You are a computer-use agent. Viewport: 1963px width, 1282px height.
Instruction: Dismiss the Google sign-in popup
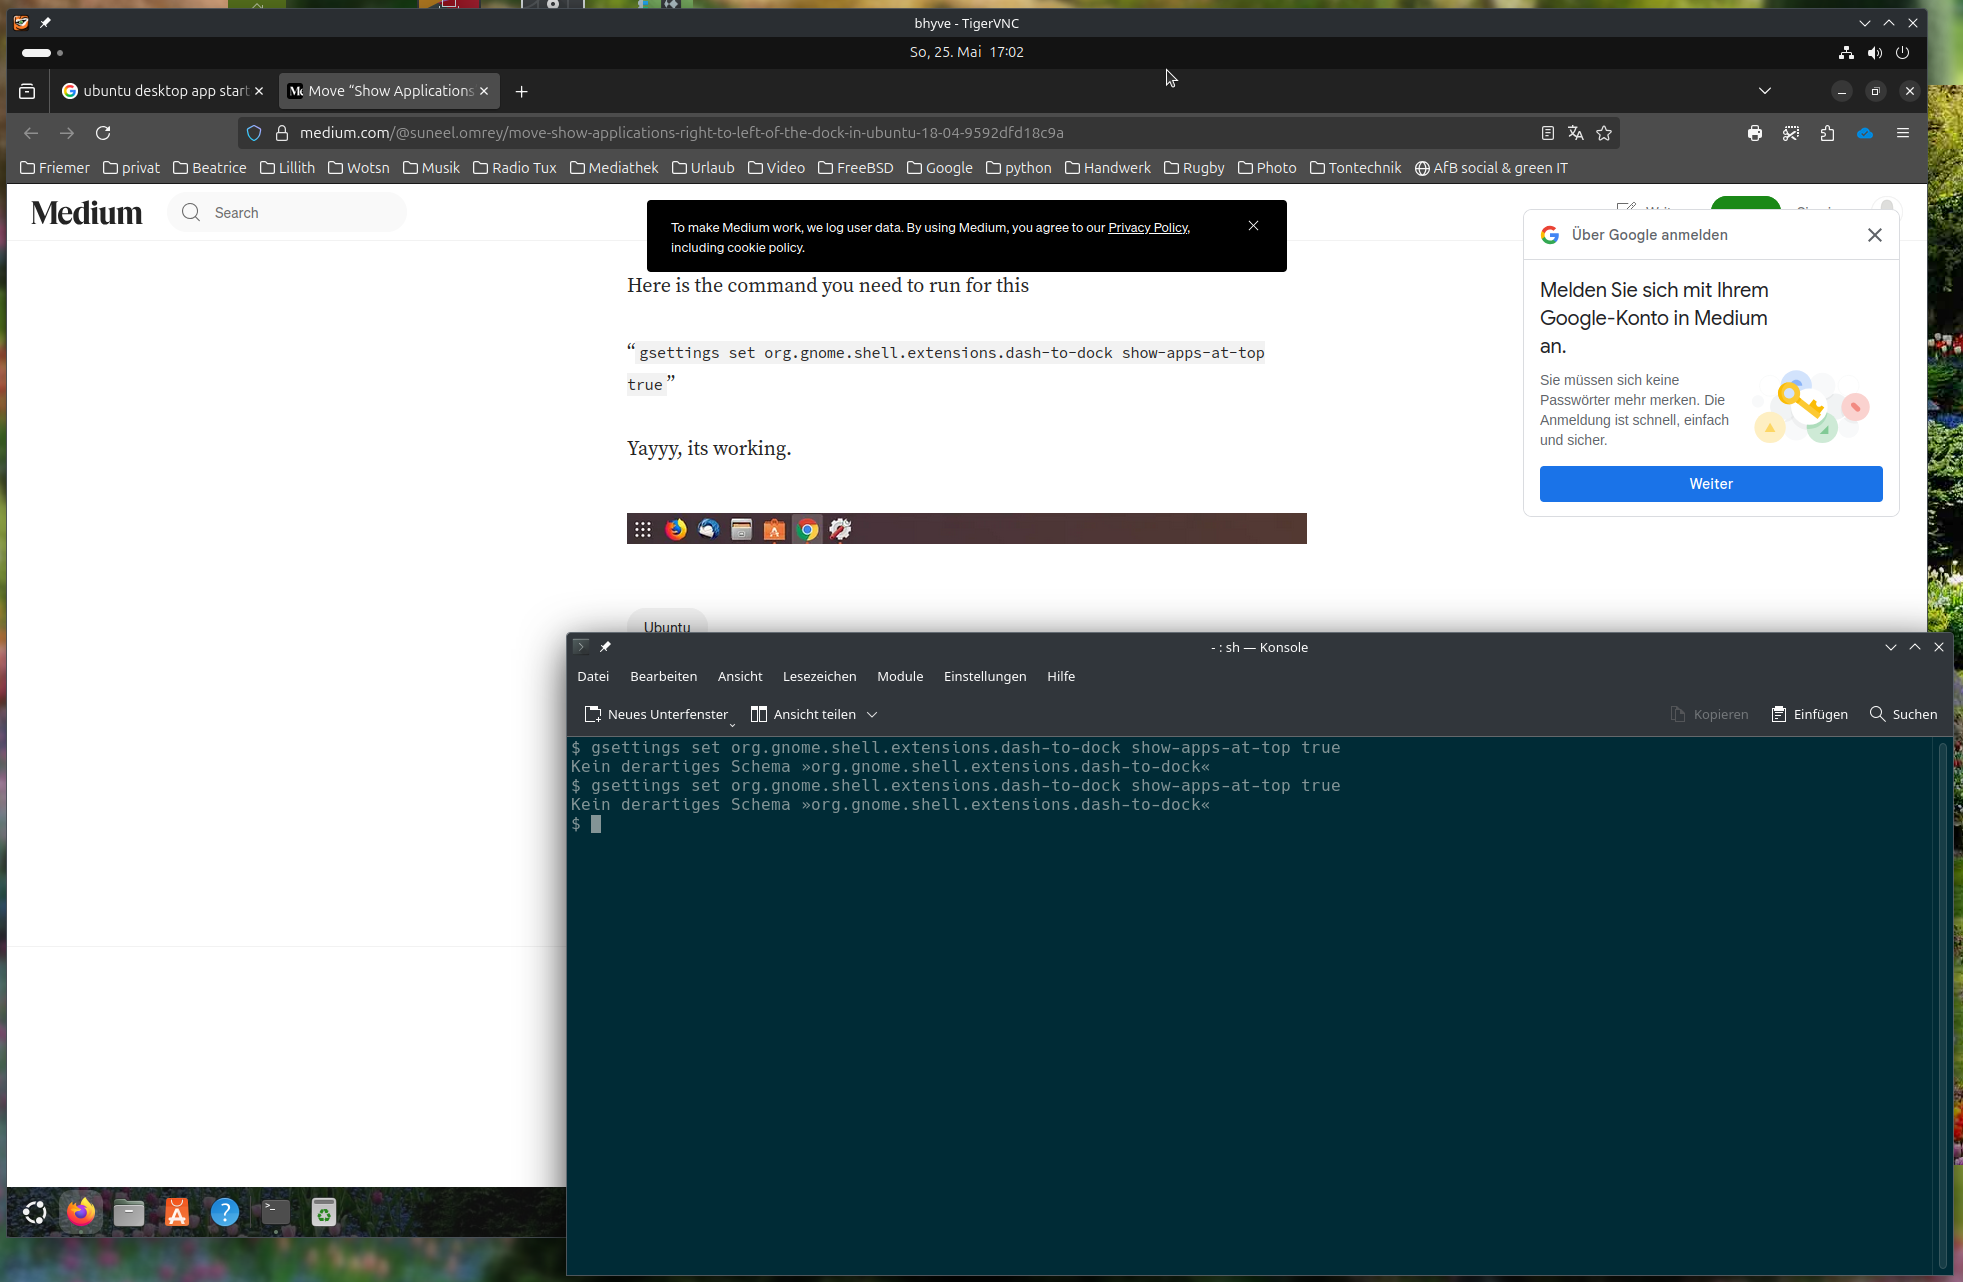[x=1875, y=235]
